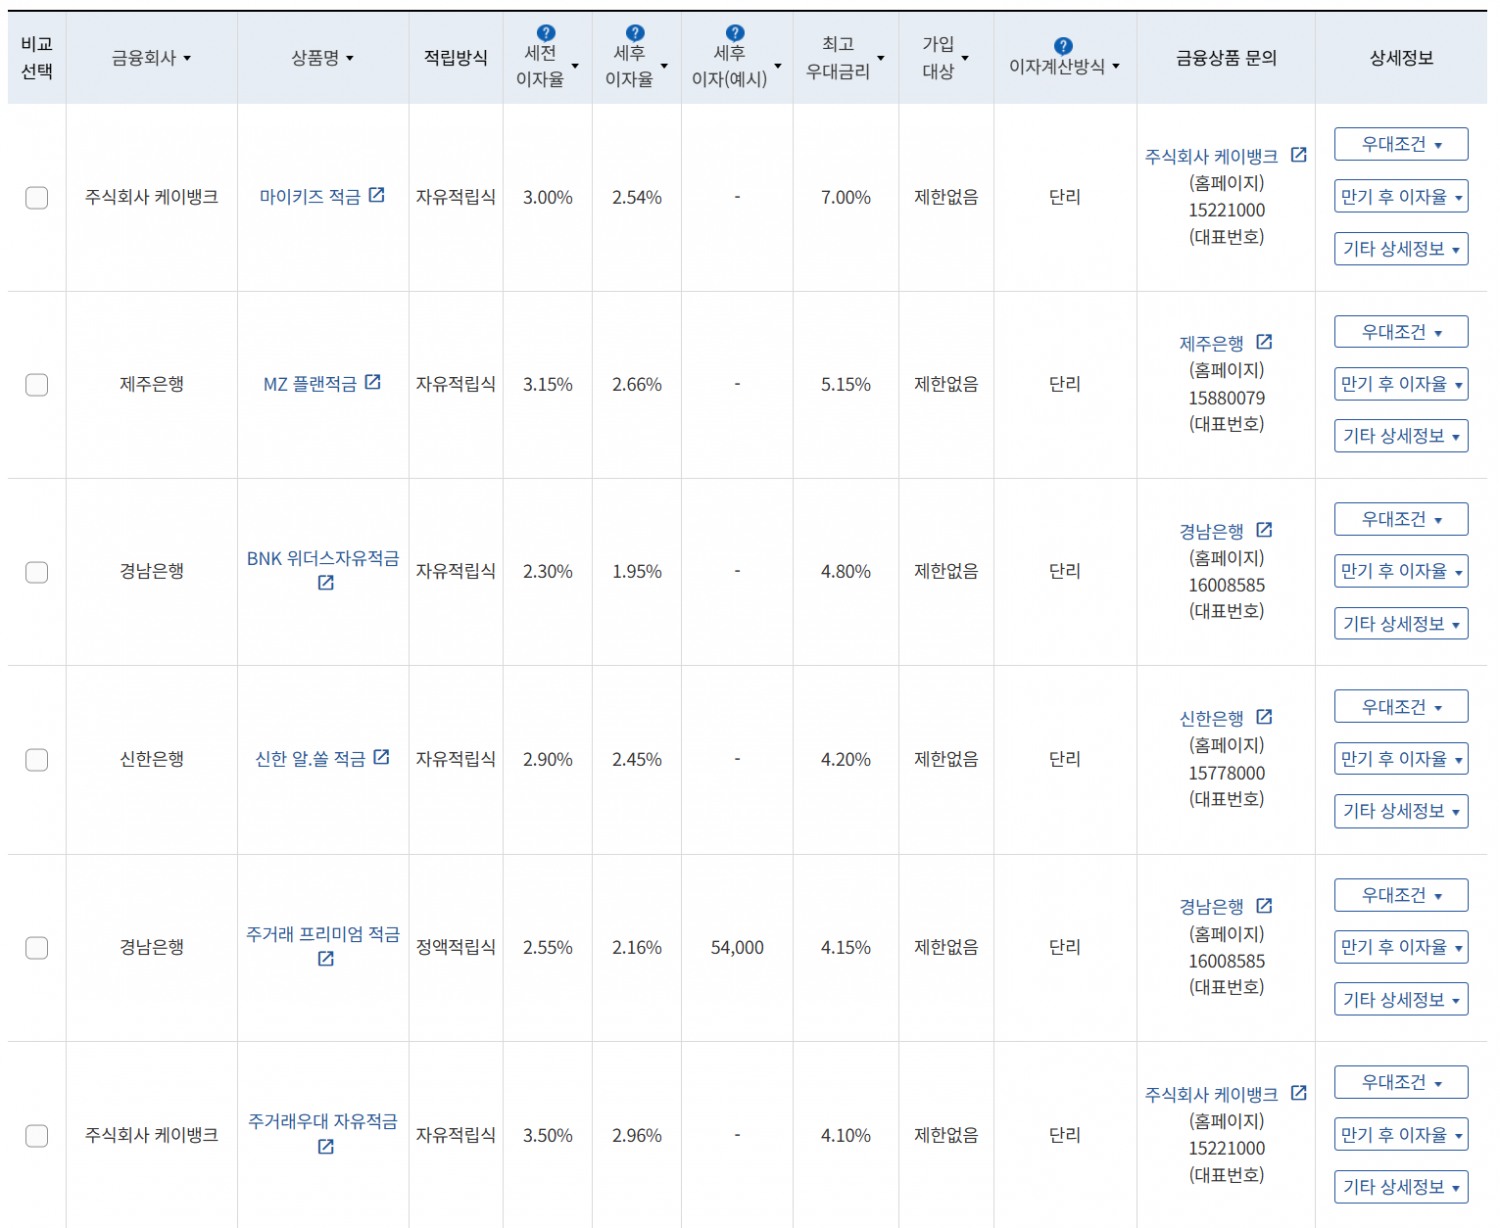This screenshot has width=1500, height=1228.
Task: Check the compare box for MZ 플랜적금
Action: [x=37, y=384]
